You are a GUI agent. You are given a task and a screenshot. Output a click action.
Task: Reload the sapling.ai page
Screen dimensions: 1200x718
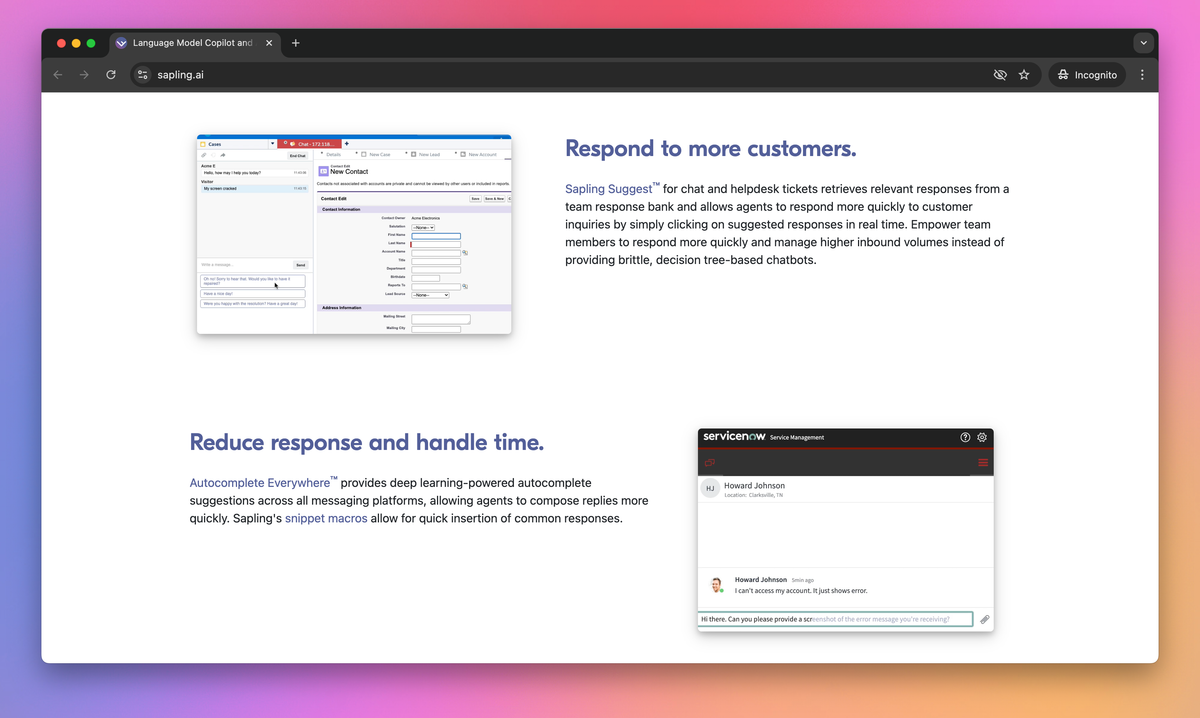pos(111,75)
